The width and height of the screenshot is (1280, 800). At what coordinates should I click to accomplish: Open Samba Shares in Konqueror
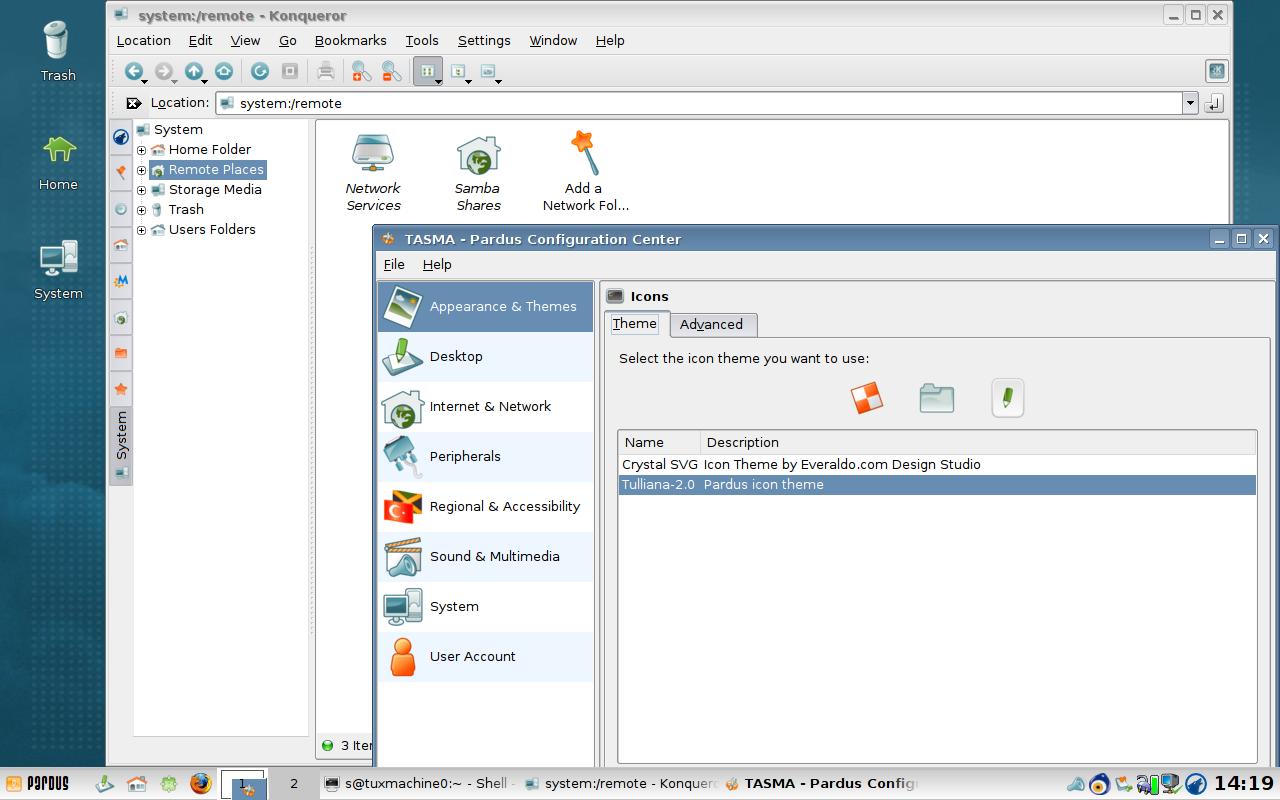coord(478,173)
